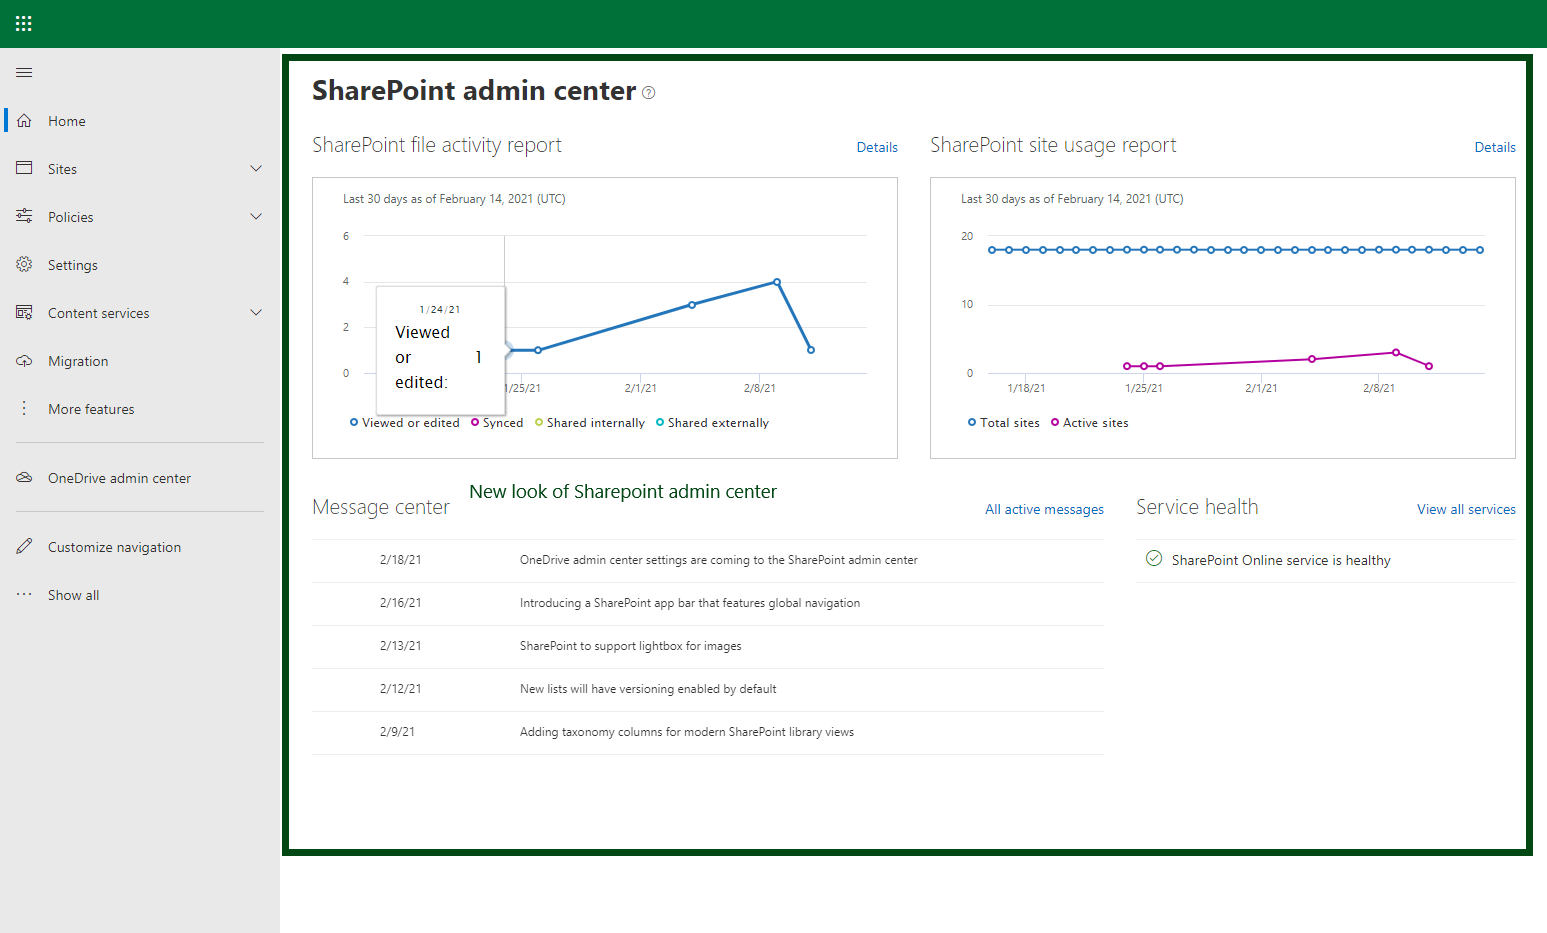The image size is (1547, 933).
Task: Open OneDrive admin center link
Action: 119,478
